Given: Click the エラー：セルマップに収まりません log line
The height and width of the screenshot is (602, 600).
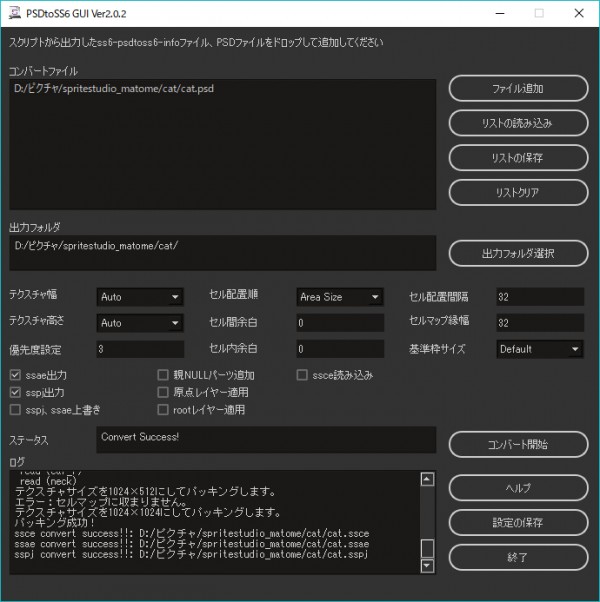Looking at the screenshot, I should click(101, 502).
